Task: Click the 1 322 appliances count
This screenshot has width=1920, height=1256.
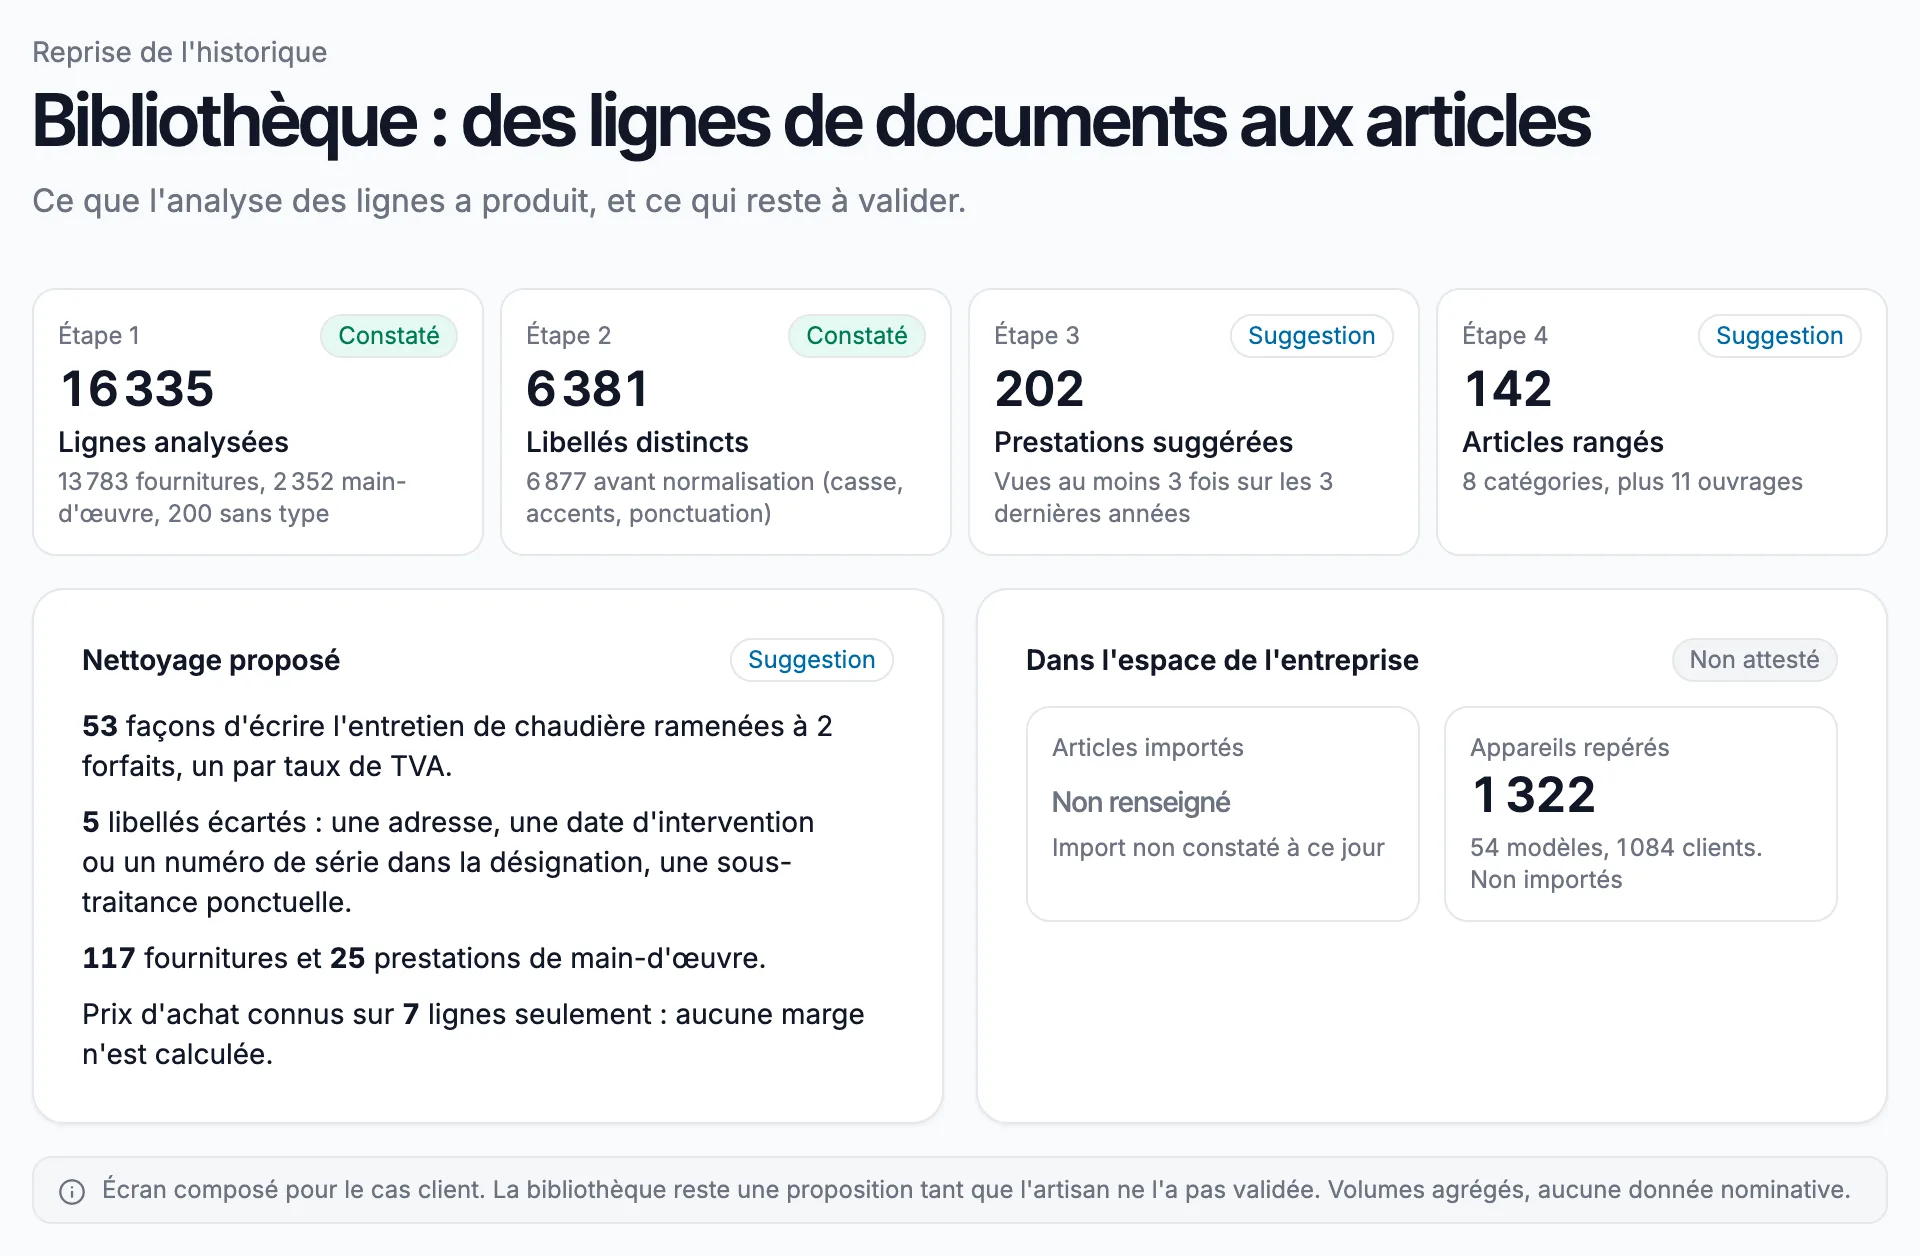Action: [1534, 795]
